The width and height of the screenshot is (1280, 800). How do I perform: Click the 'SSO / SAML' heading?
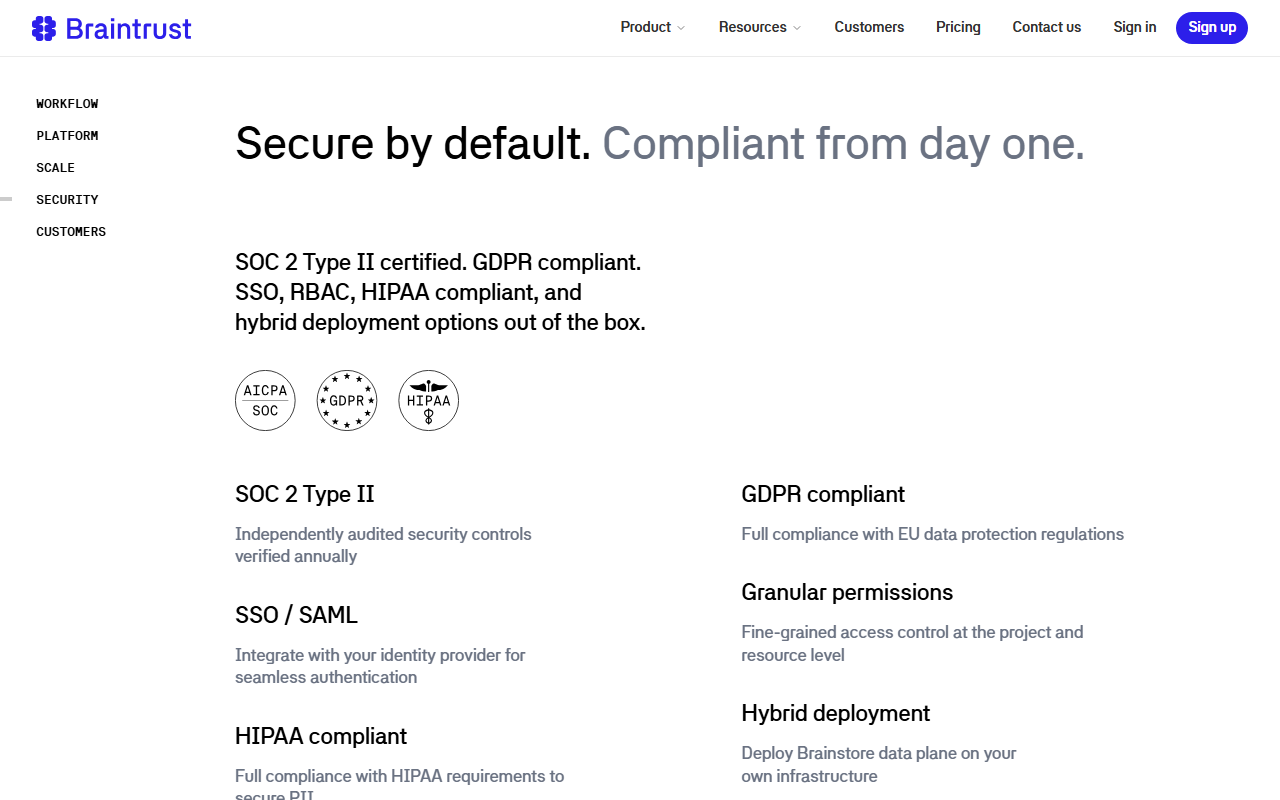coord(296,615)
